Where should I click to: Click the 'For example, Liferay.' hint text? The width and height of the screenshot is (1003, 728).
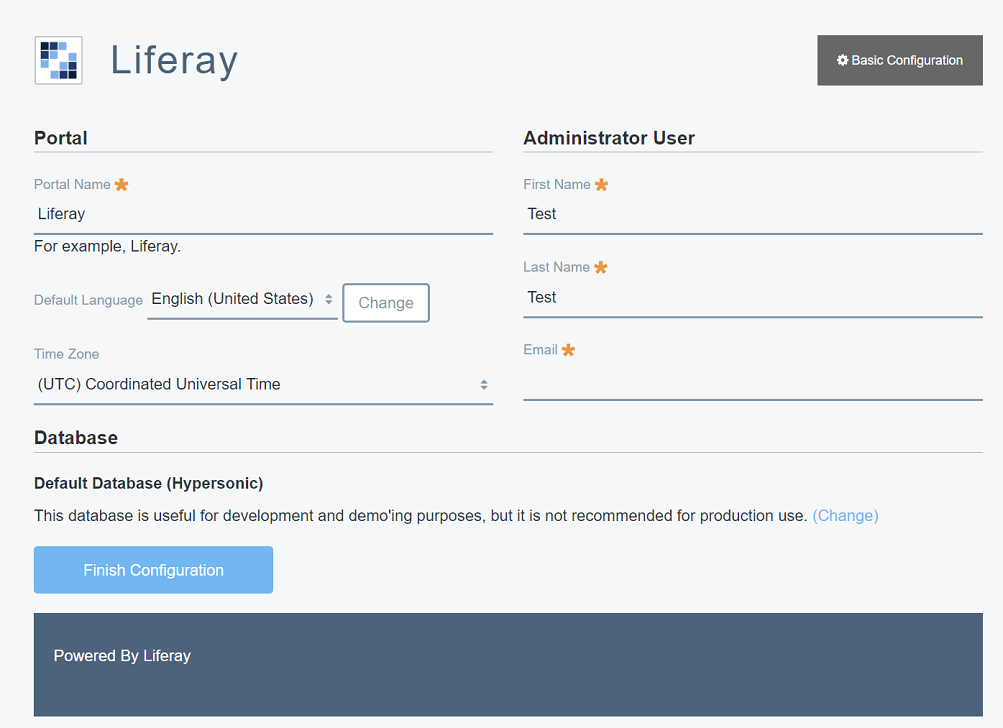(107, 246)
